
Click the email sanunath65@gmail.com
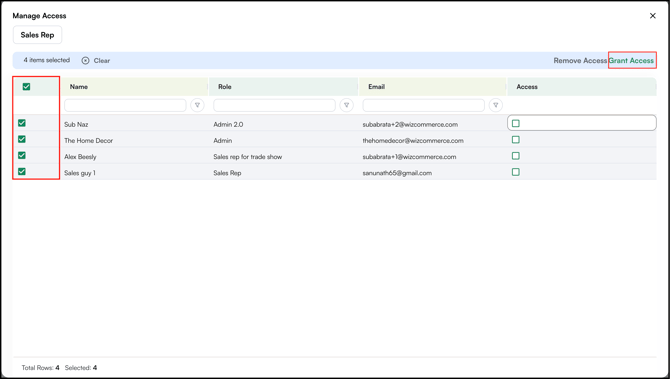397,173
